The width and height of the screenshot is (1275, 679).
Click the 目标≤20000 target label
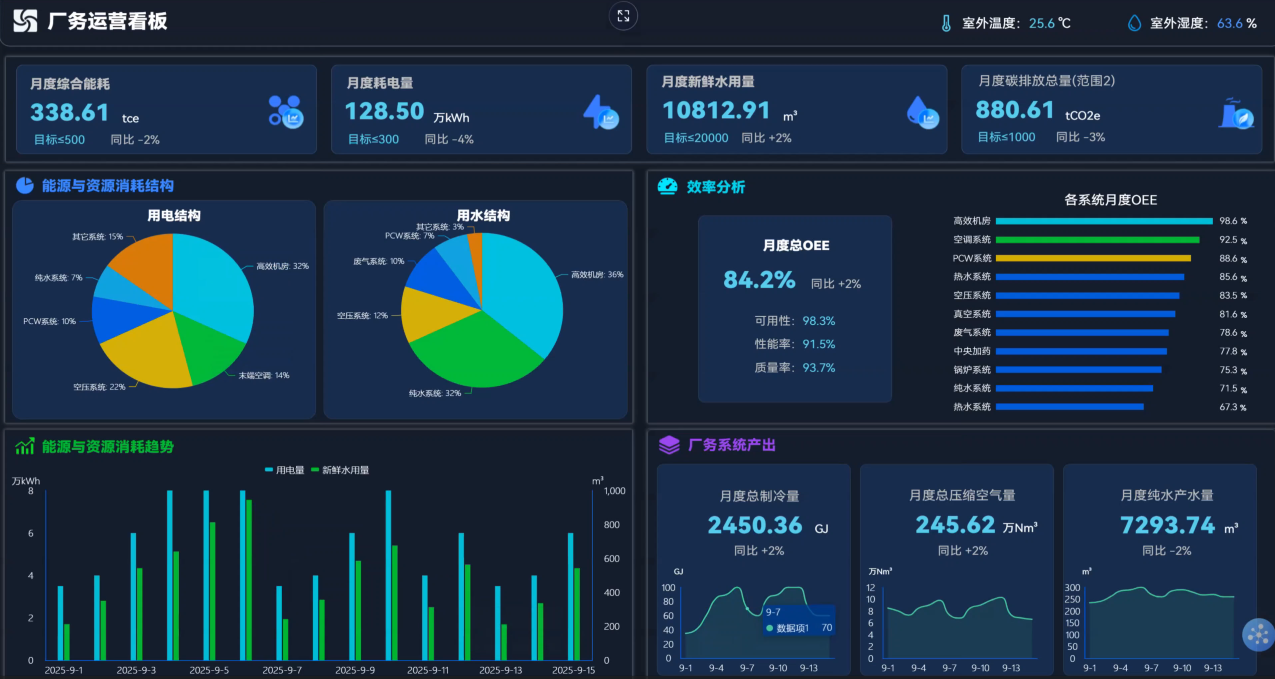click(696, 138)
